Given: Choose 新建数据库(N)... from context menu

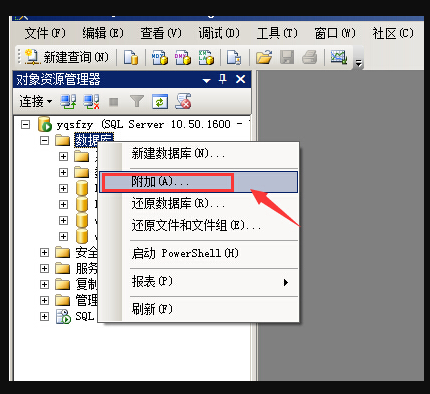Looking at the screenshot, I should click(x=199, y=154).
